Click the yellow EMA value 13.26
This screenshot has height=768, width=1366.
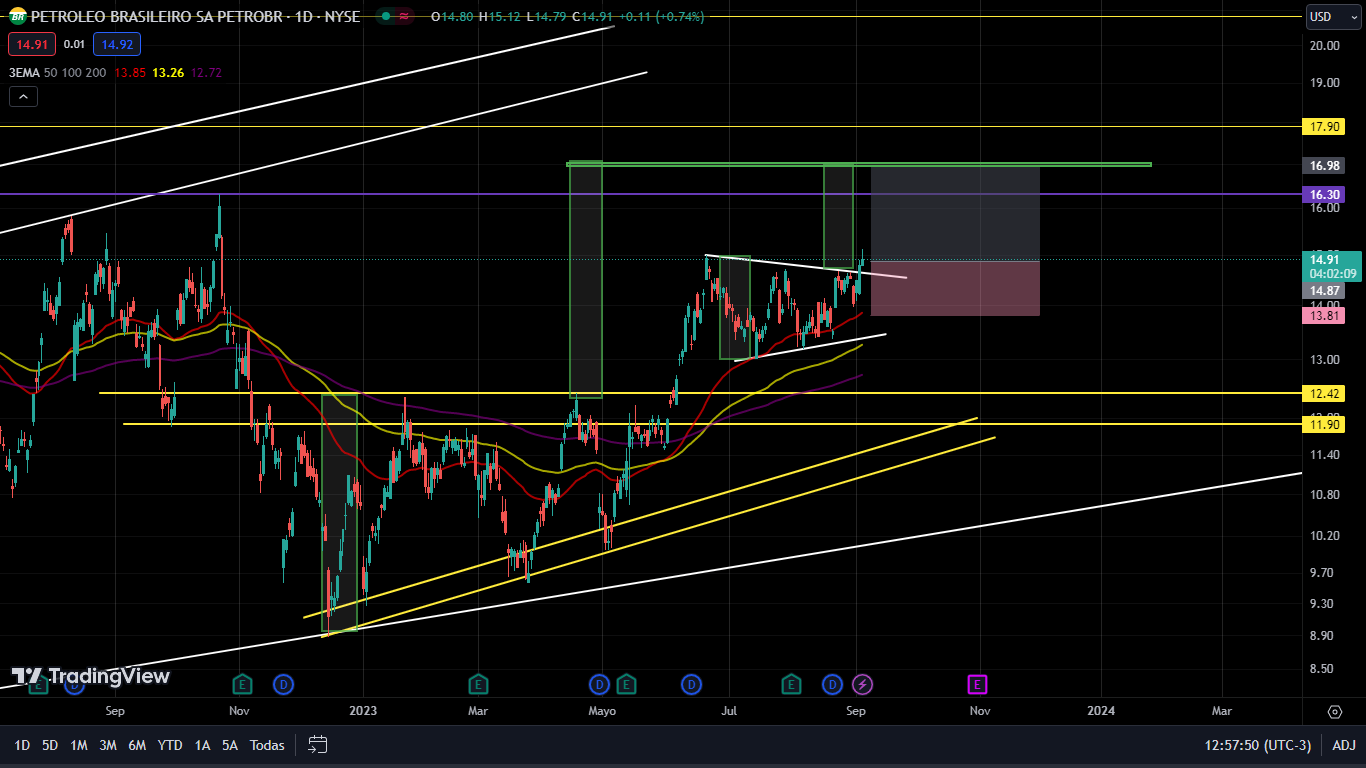click(168, 72)
